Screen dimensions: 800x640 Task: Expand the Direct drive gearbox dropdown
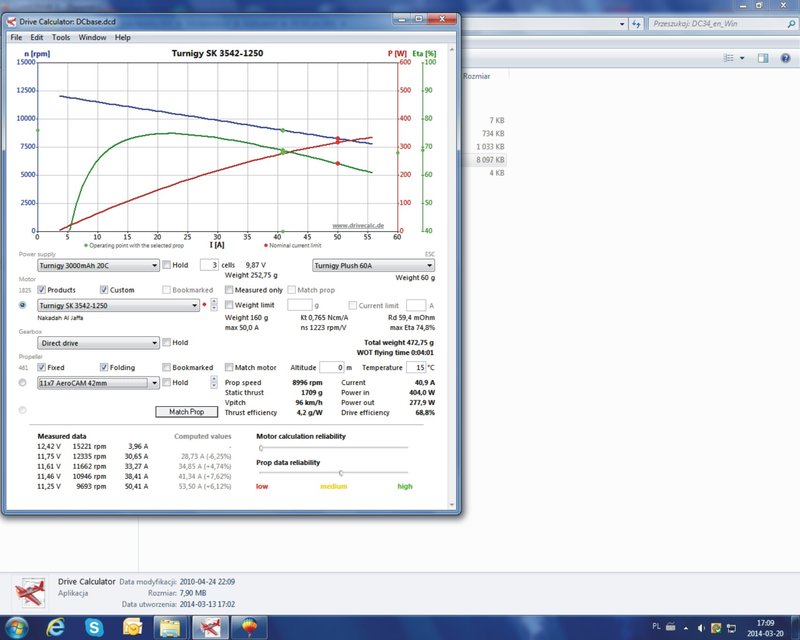coord(154,343)
